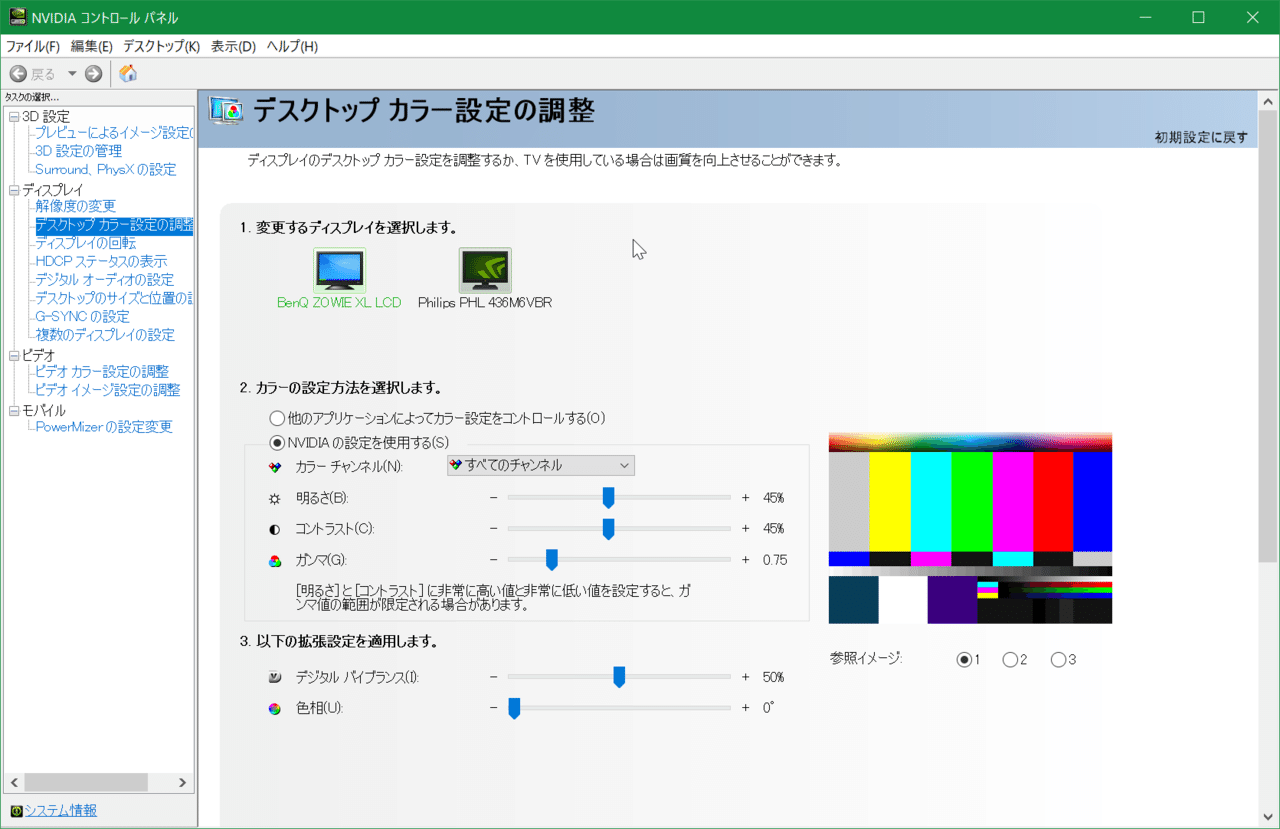Open the Back history dropdown arrow
This screenshot has width=1280, height=829.
[72, 73]
